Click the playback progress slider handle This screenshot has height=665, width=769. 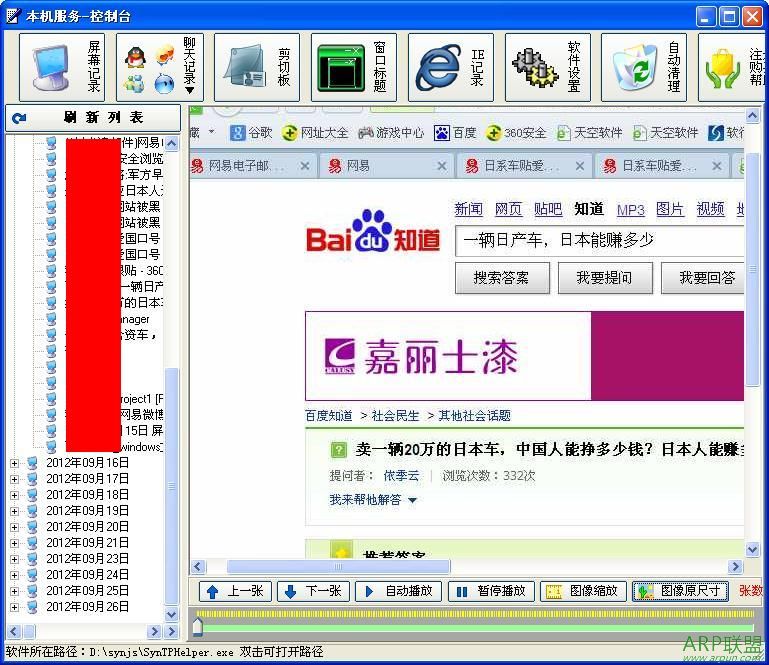pos(197,627)
